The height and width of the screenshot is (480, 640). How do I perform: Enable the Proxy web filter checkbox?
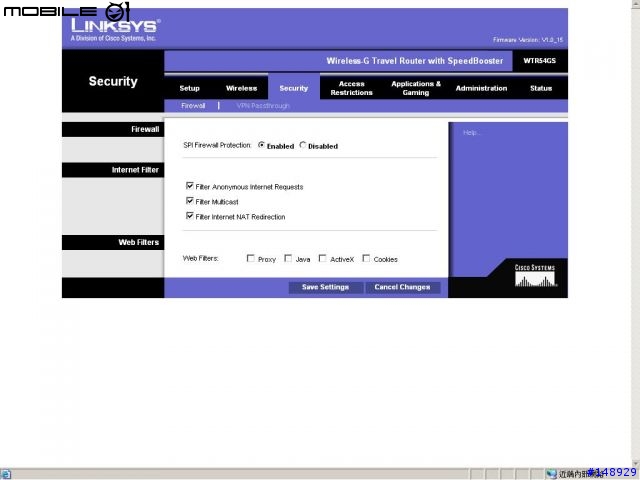click(x=251, y=258)
